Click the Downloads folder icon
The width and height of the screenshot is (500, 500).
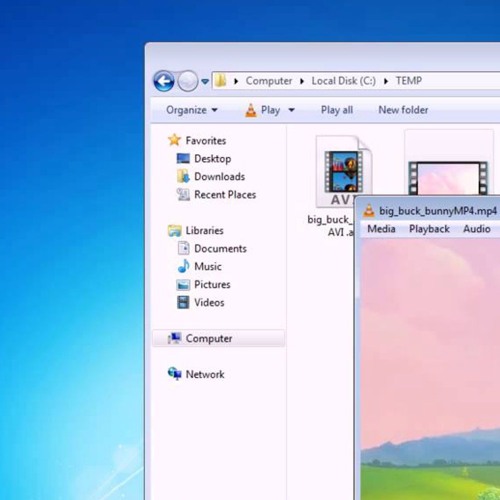[183, 176]
